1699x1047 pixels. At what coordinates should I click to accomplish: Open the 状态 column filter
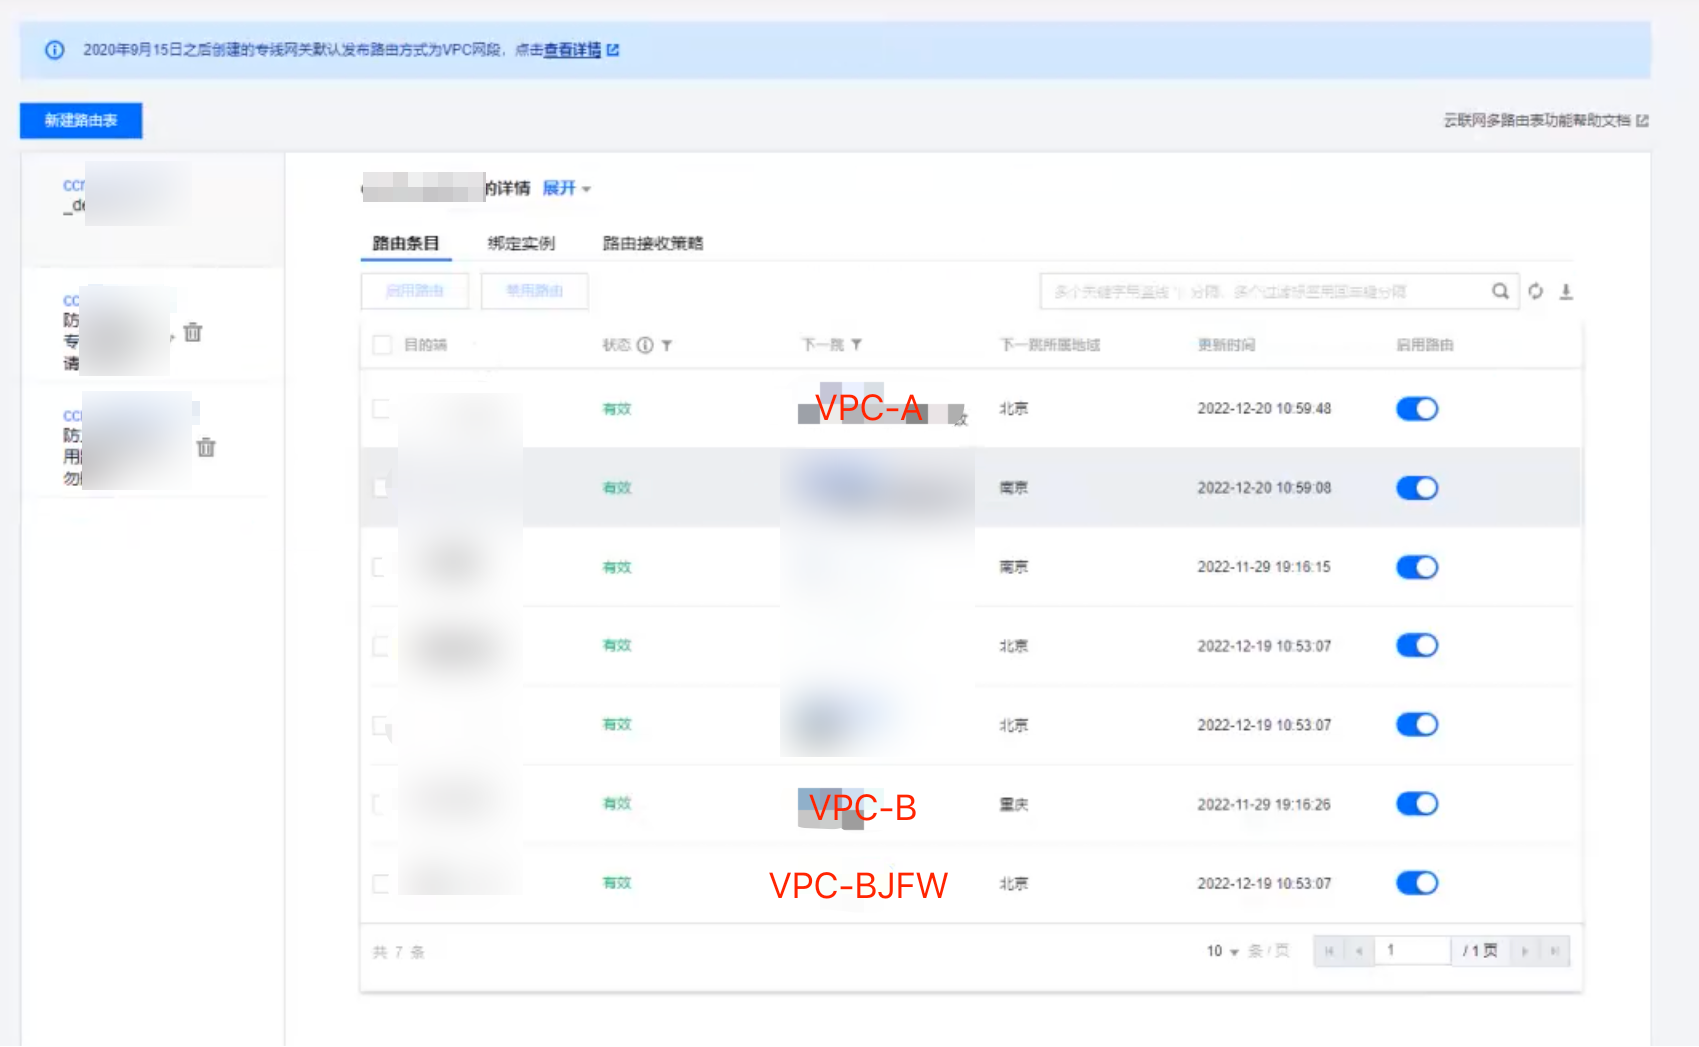667,345
